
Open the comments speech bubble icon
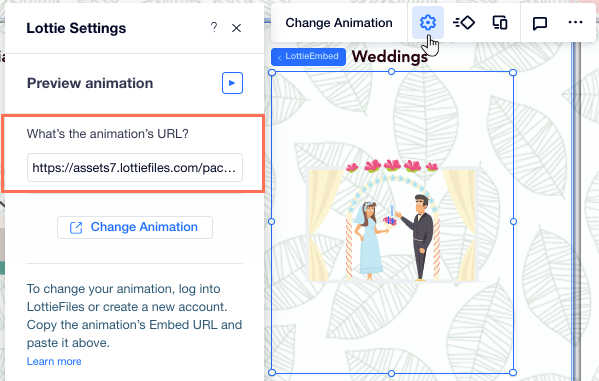coord(539,23)
